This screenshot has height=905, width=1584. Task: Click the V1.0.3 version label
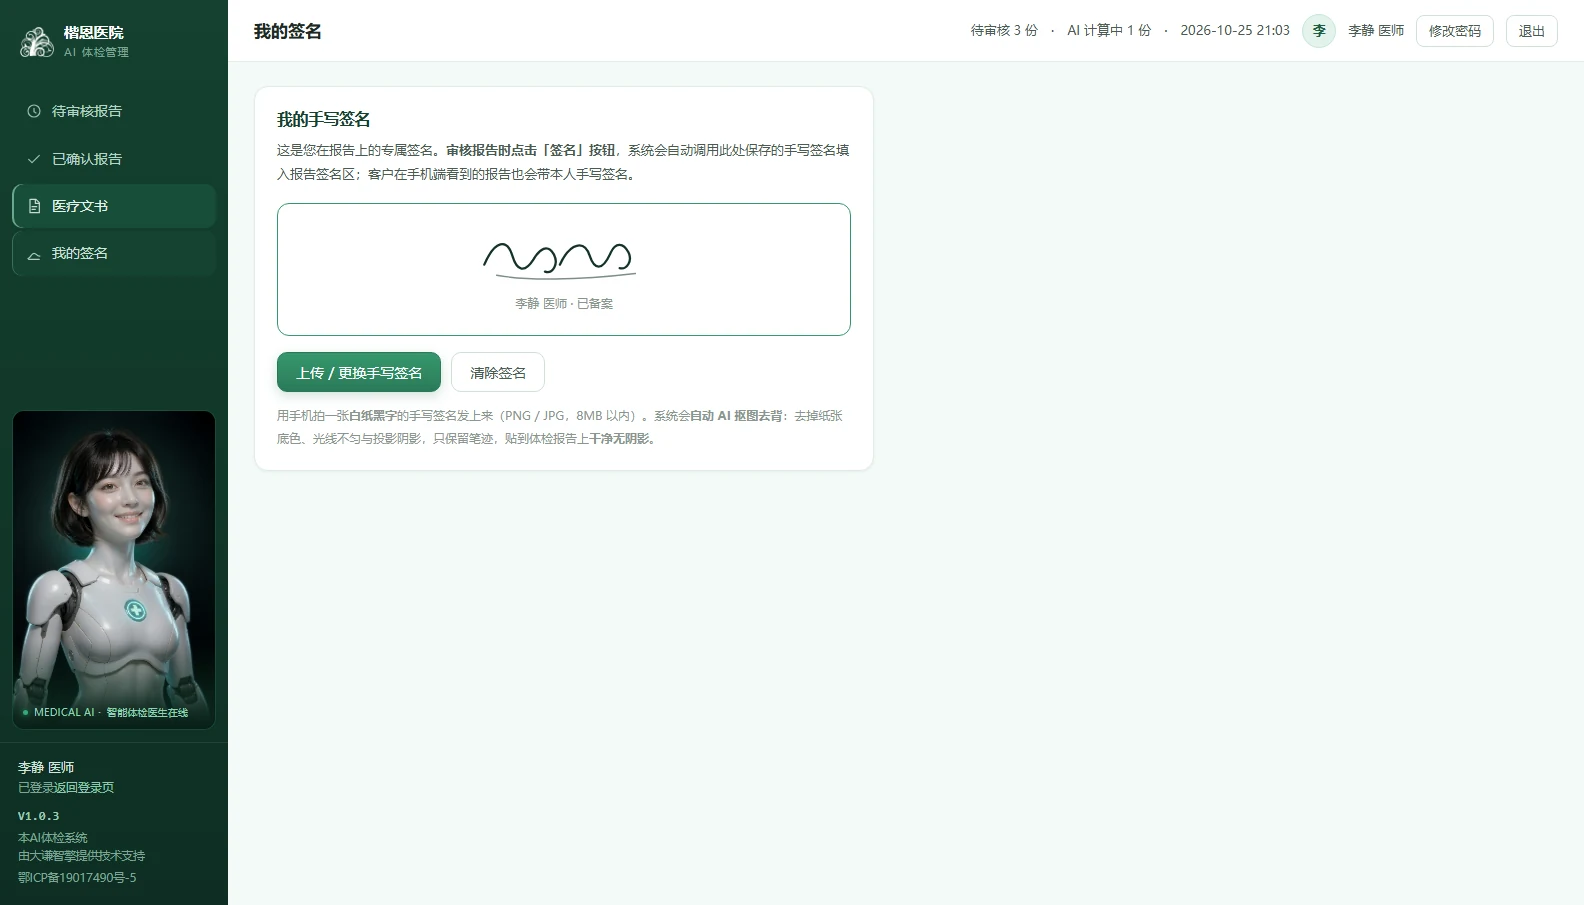[x=39, y=816]
